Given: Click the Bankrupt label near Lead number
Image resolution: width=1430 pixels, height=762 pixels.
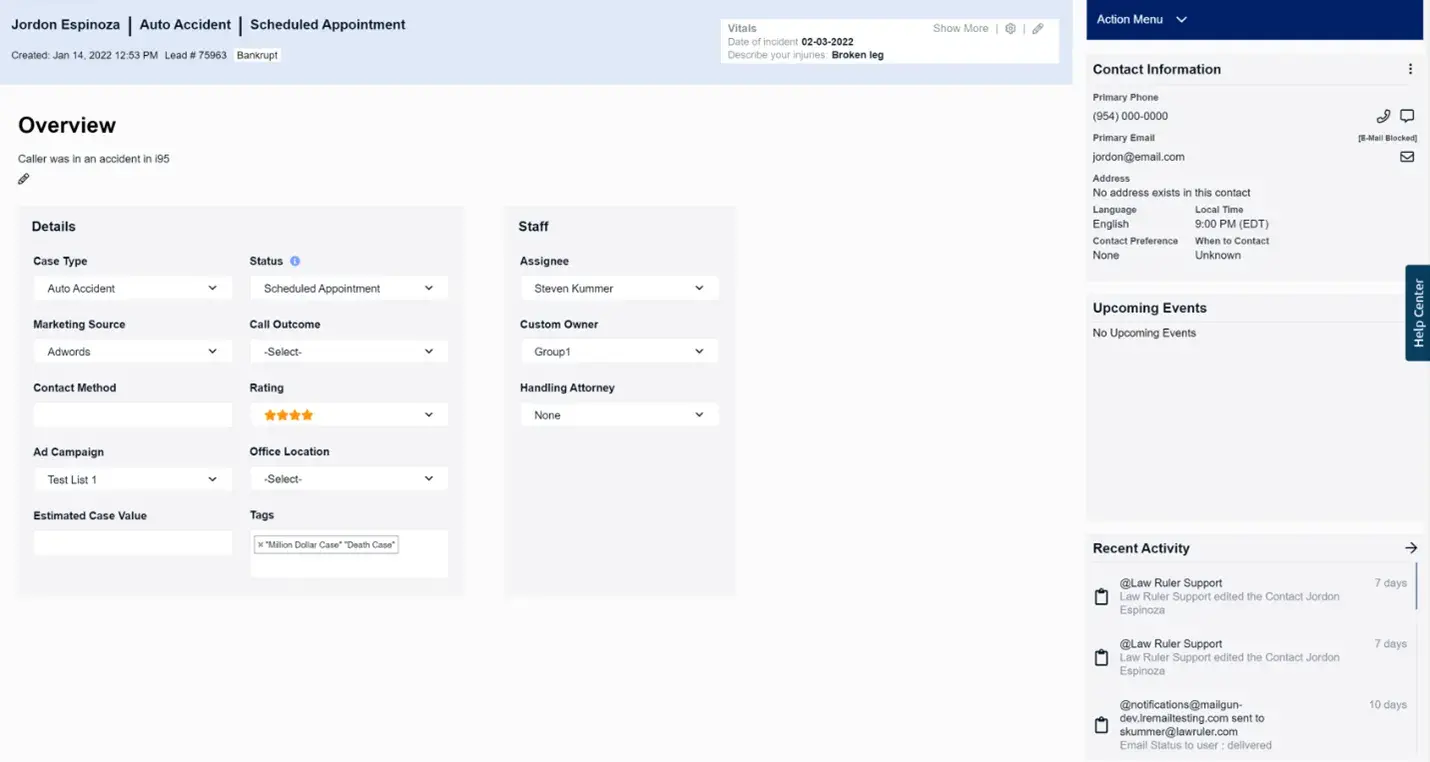Looking at the screenshot, I should point(257,55).
